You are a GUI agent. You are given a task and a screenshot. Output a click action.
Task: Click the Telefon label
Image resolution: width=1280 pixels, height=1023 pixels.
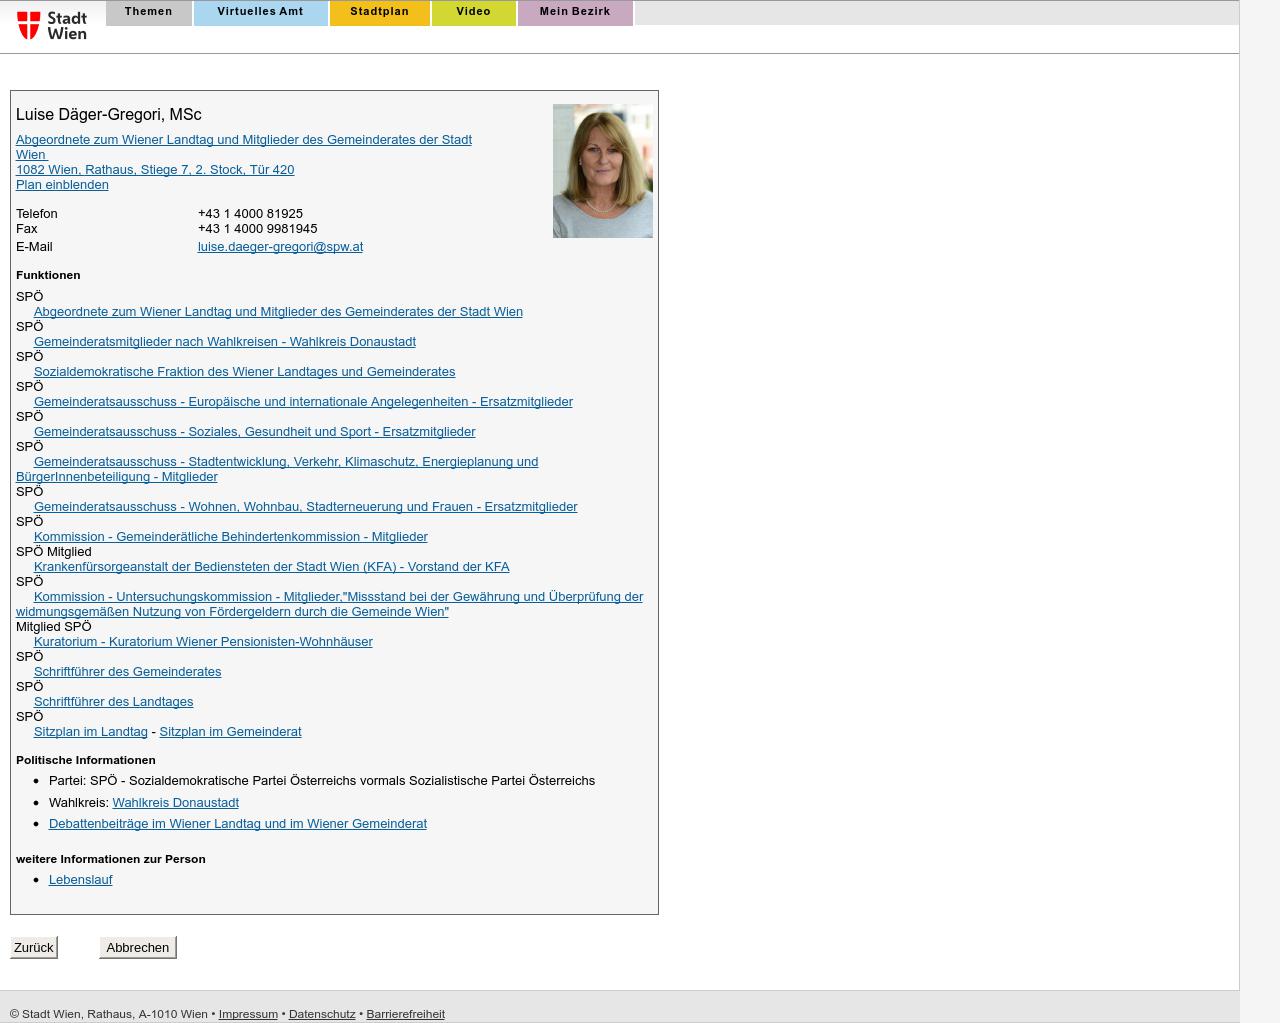(37, 214)
